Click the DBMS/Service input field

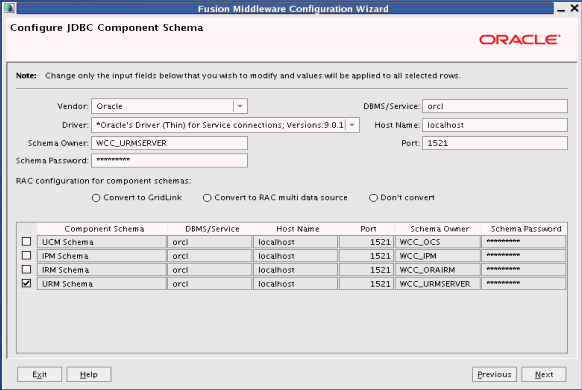(495, 106)
